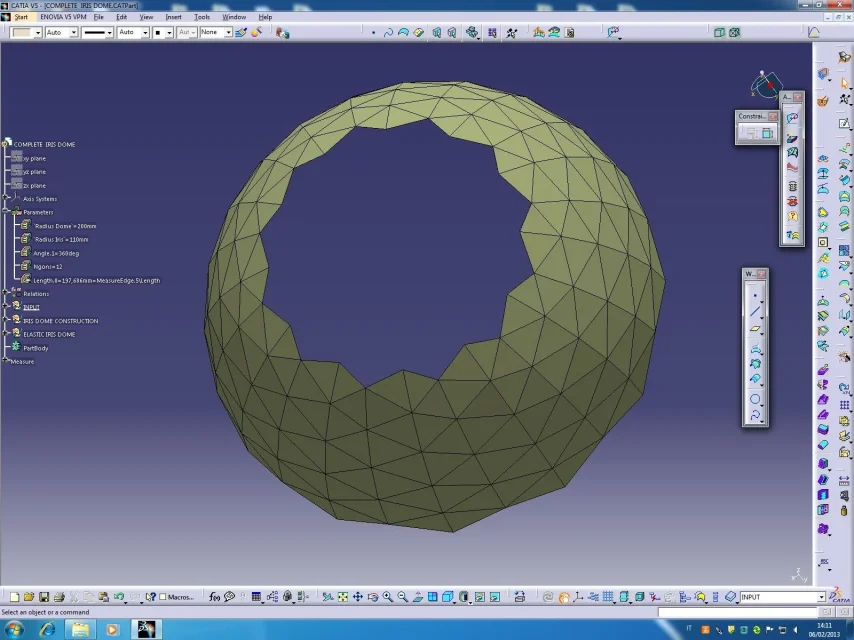Open the Windows Start button
Viewport: 854px width, 640px height.
pos(12,630)
